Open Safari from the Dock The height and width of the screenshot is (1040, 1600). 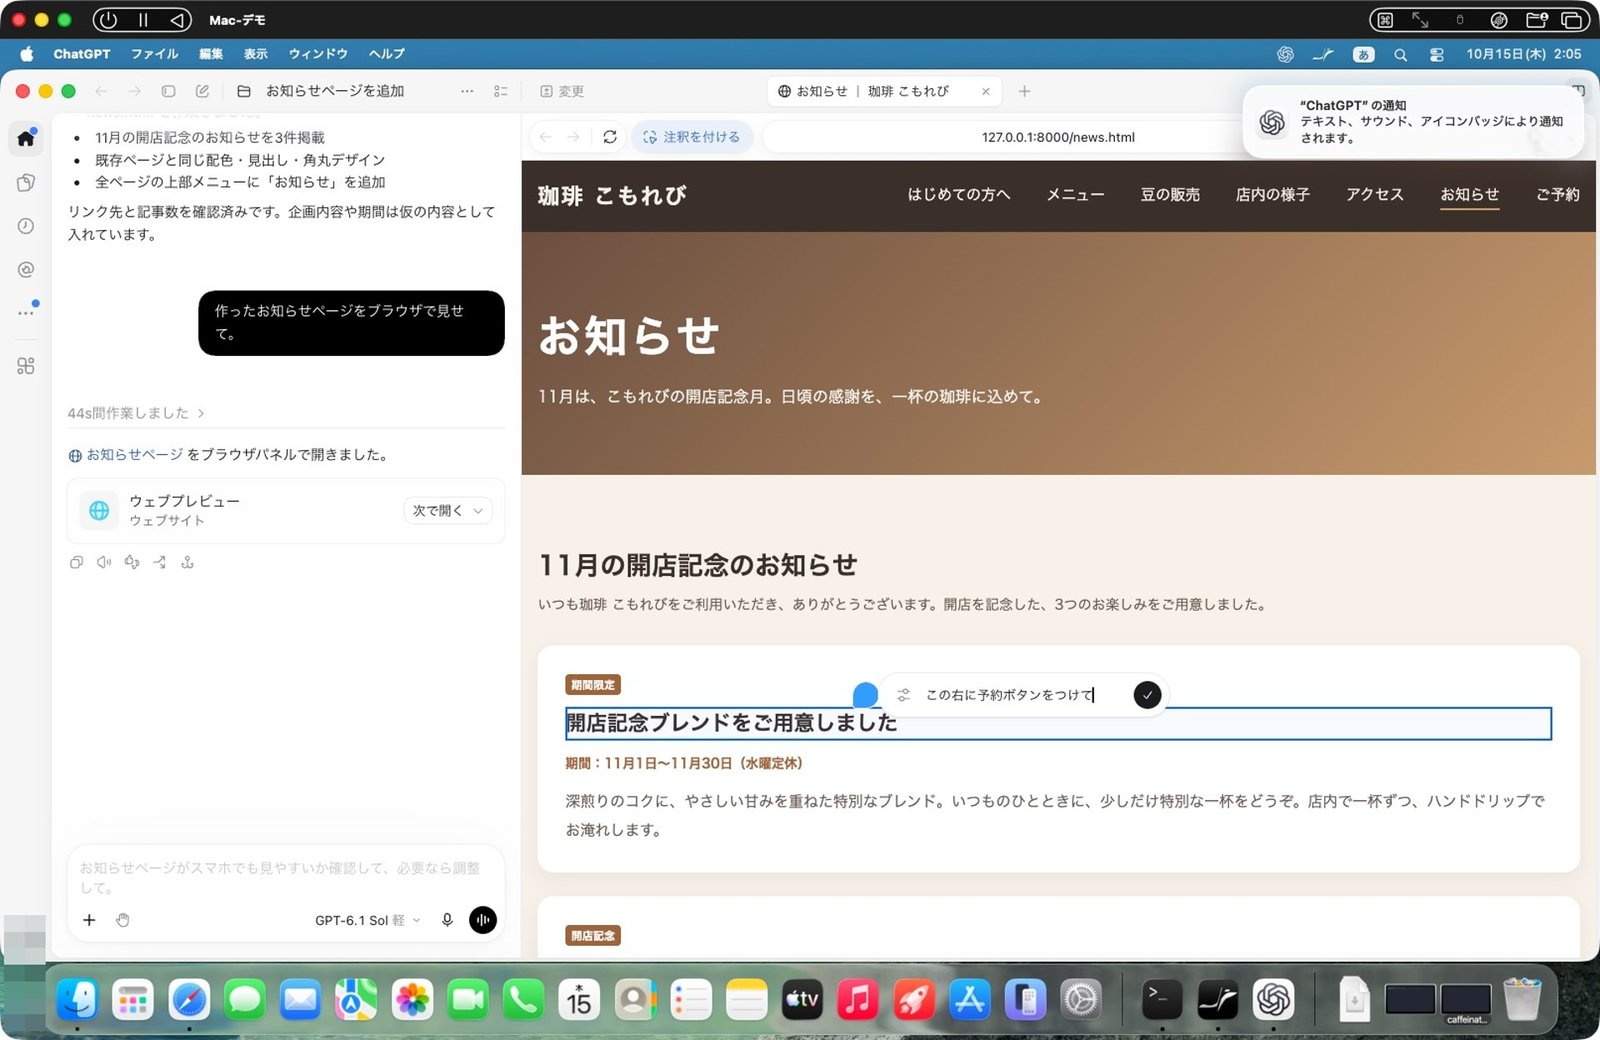[x=189, y=999]
